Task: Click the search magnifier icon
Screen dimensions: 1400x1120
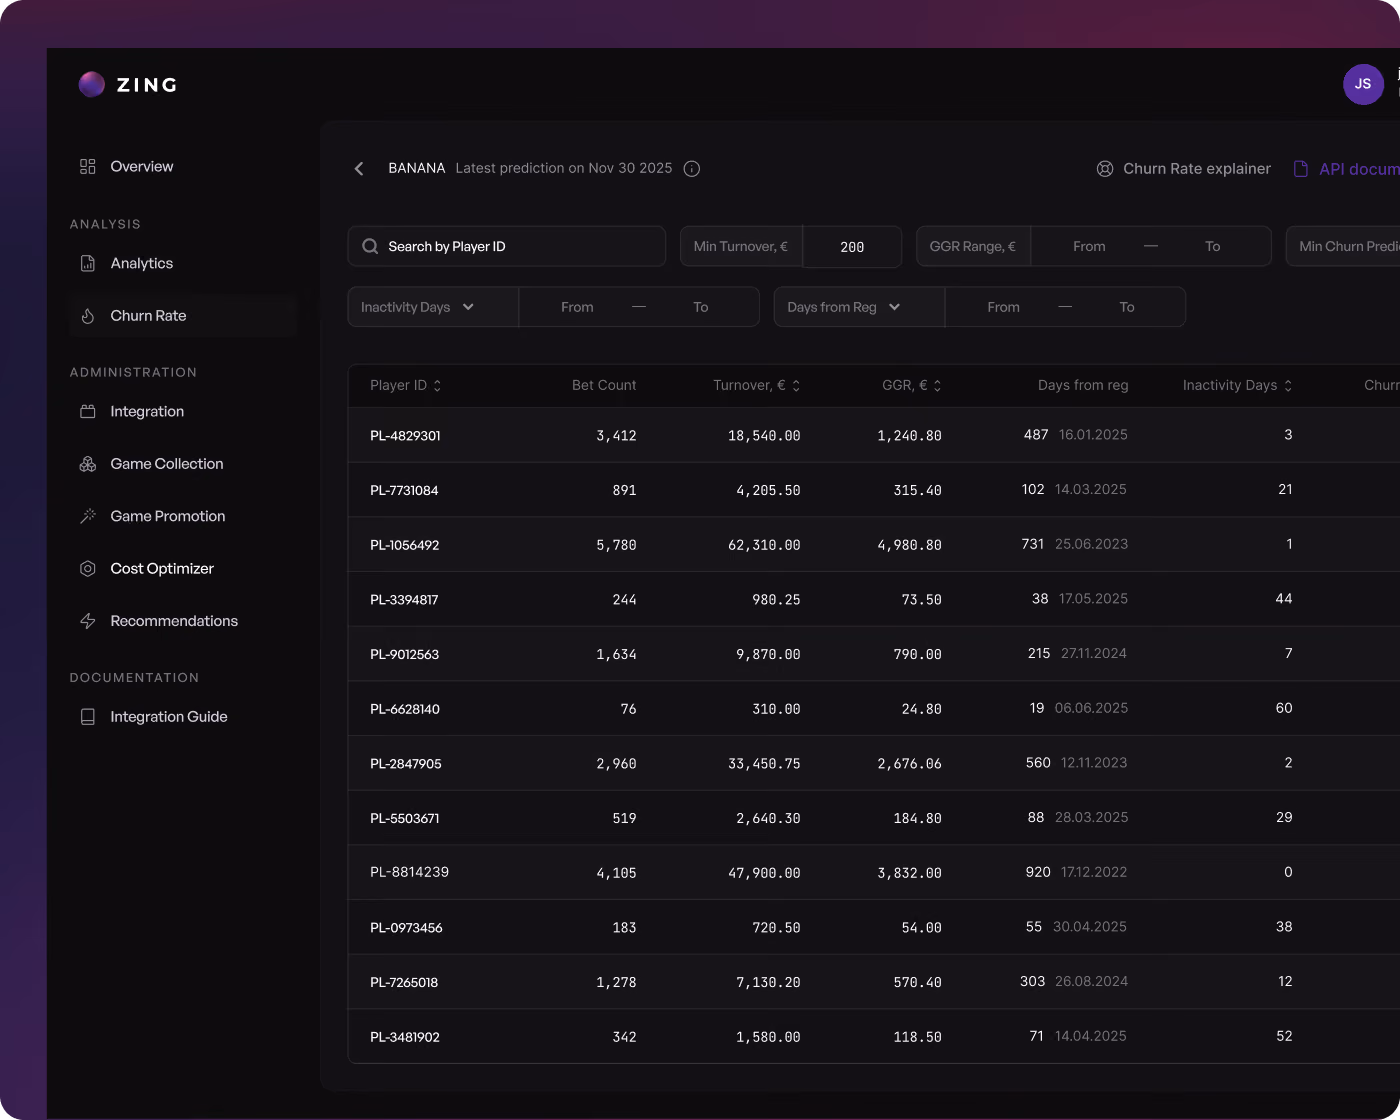Action: [370, 246]
